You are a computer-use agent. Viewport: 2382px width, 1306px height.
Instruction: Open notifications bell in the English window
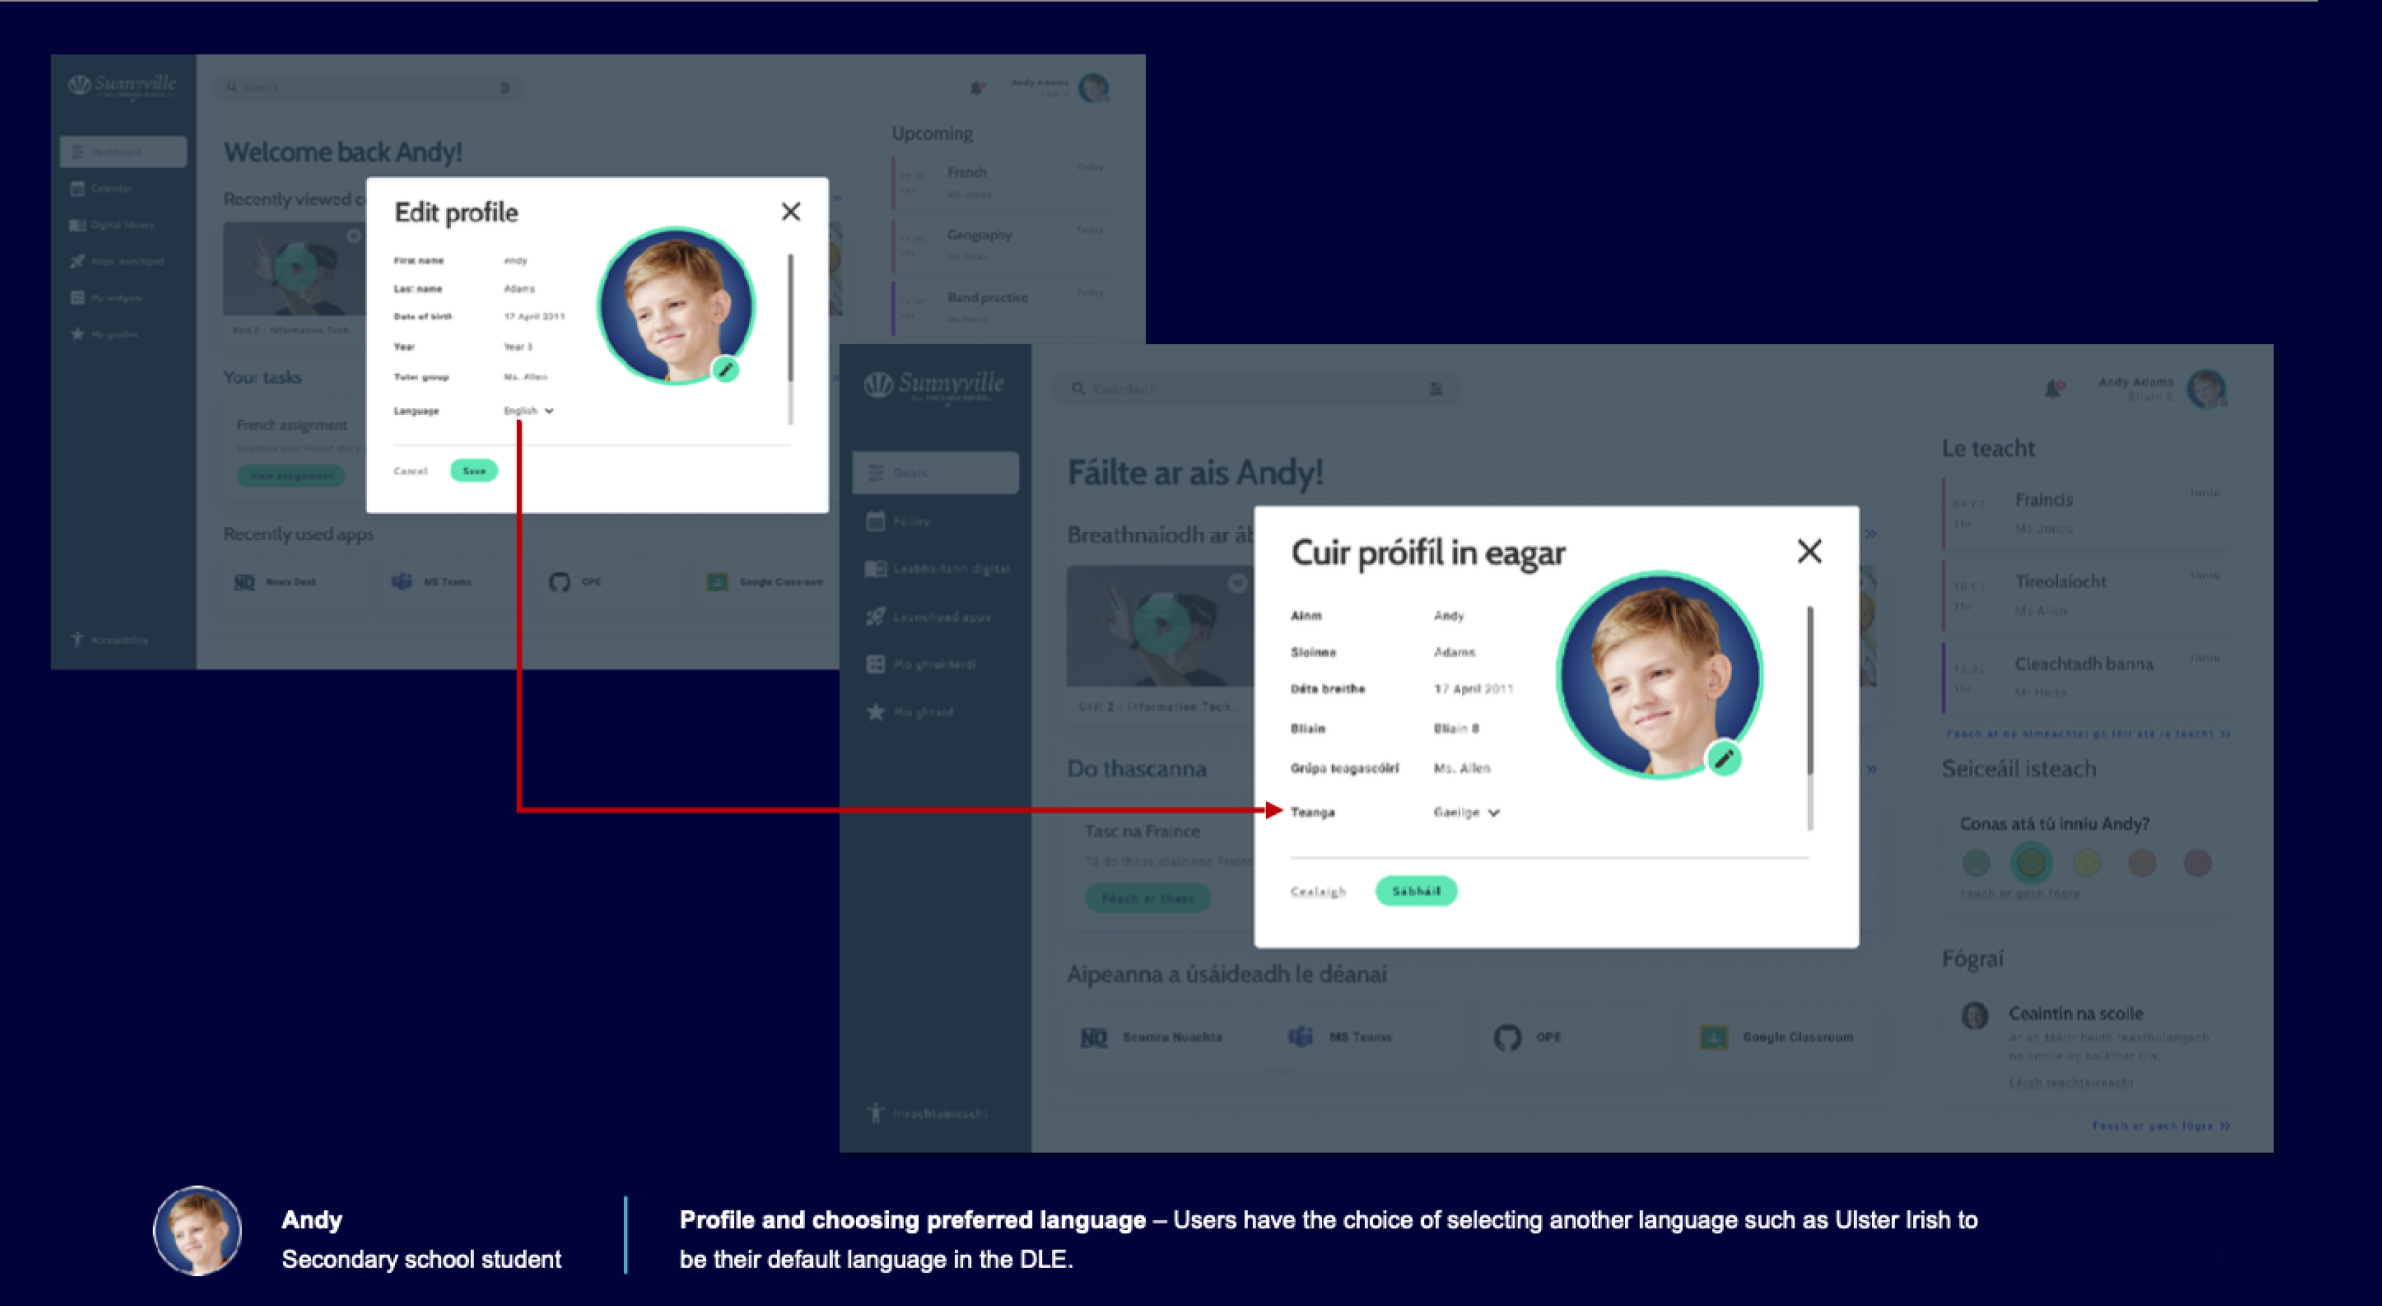[x=977, y=88]
